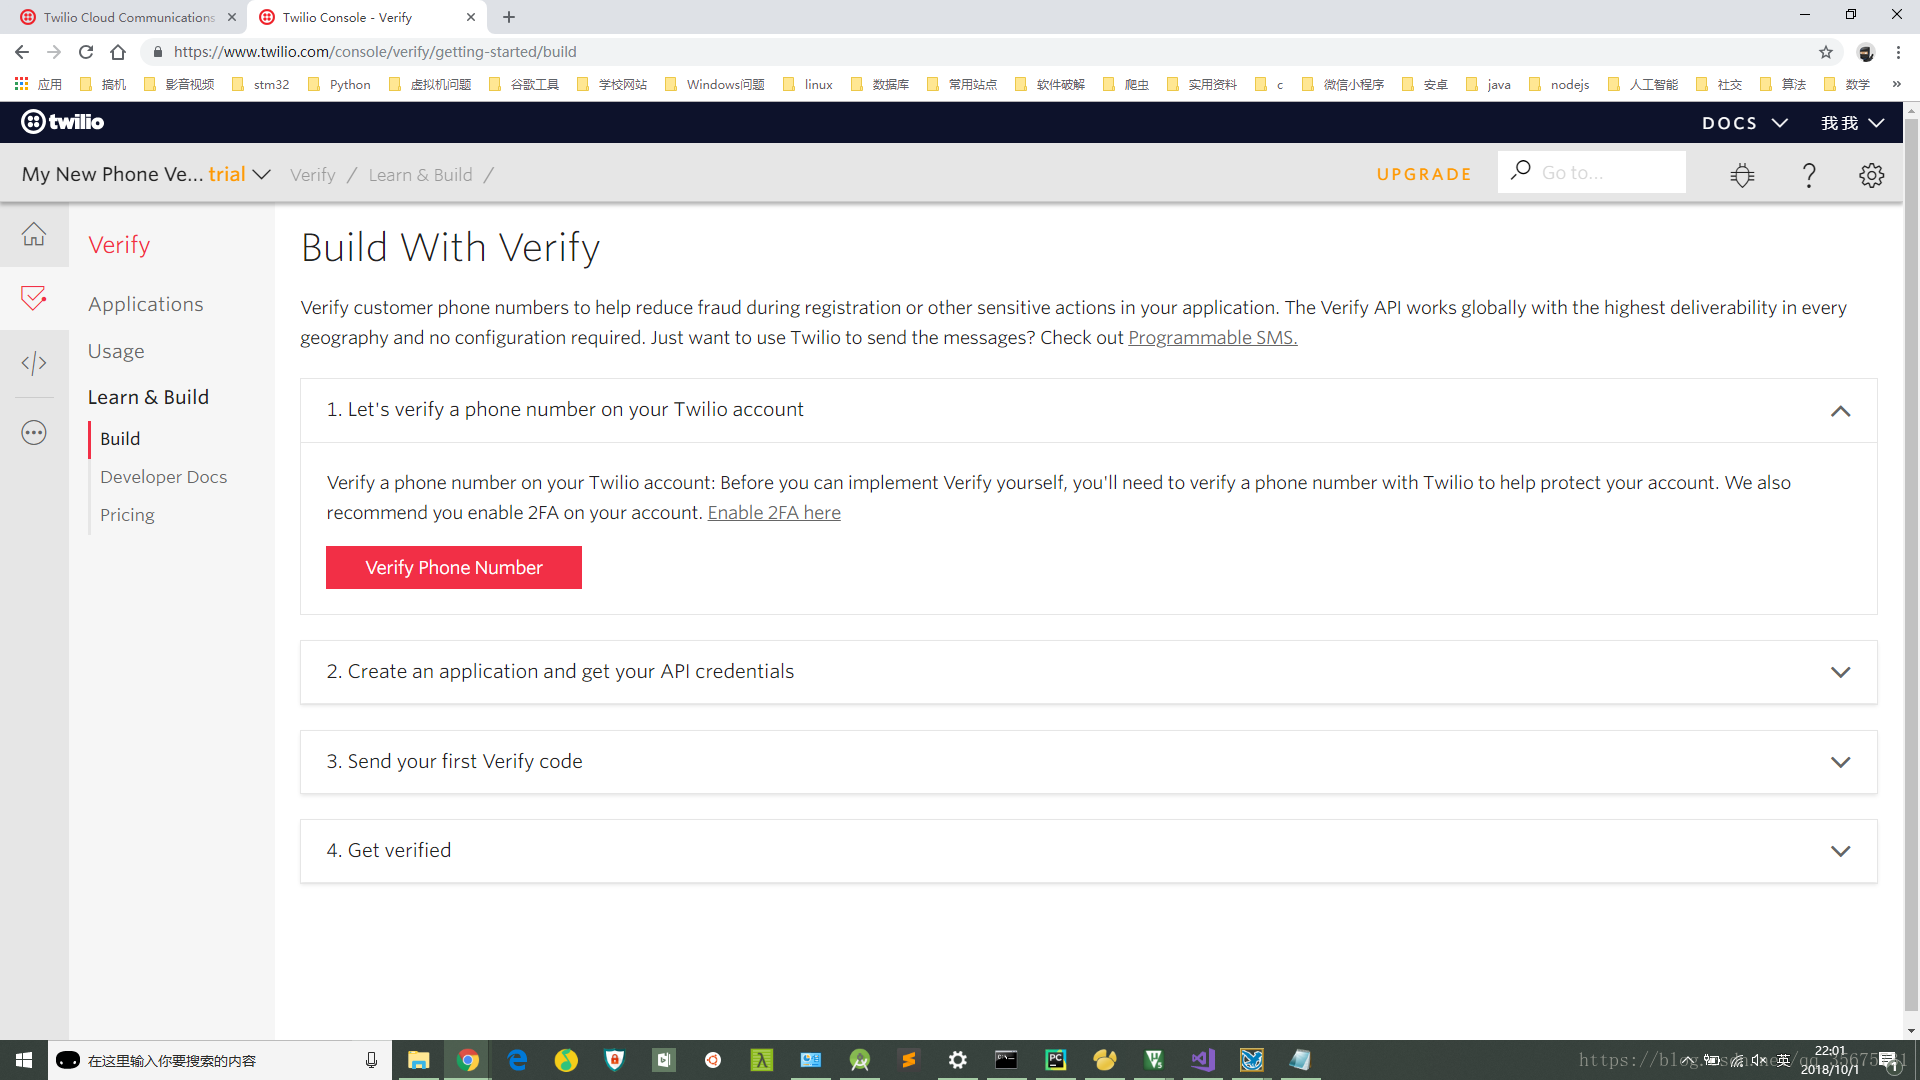Open Windows Start menu

click(24, 1060)
